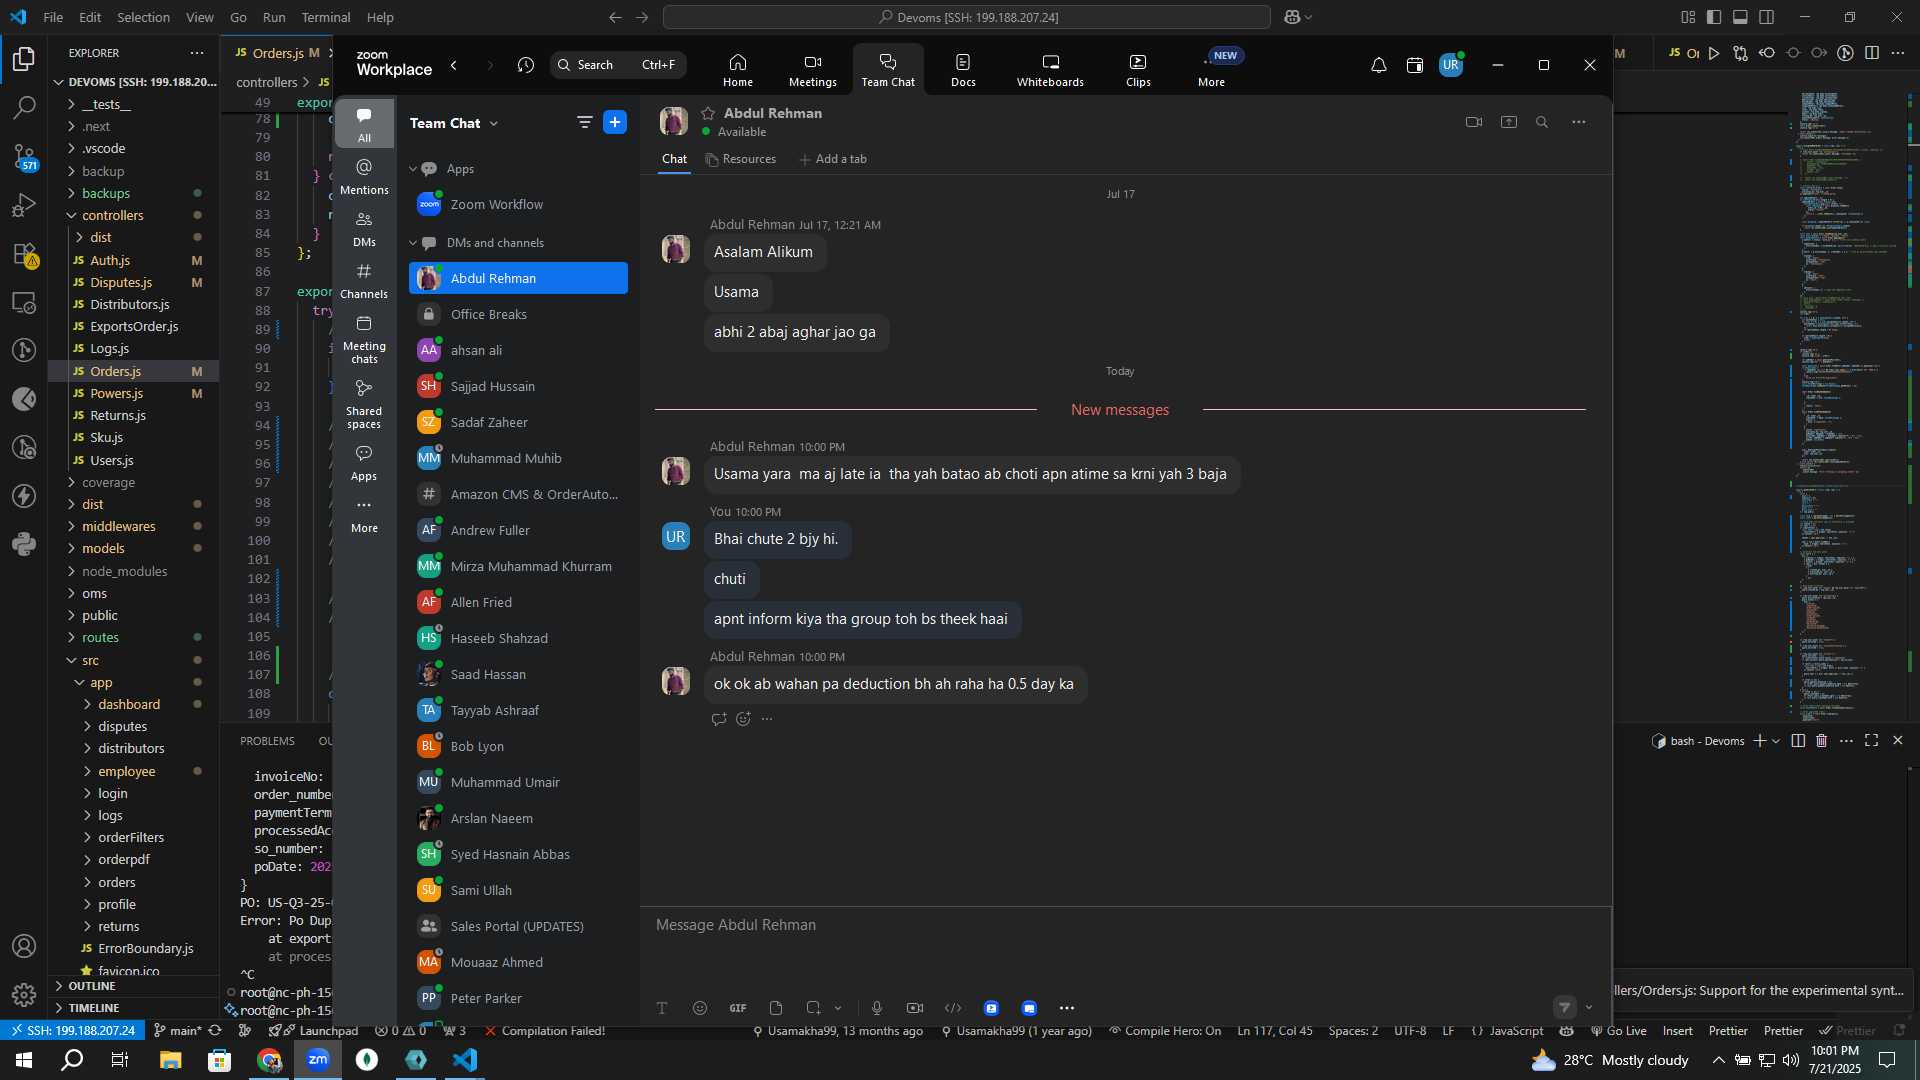
Task: Add a reaction to the last message
Action: (743, 719)
